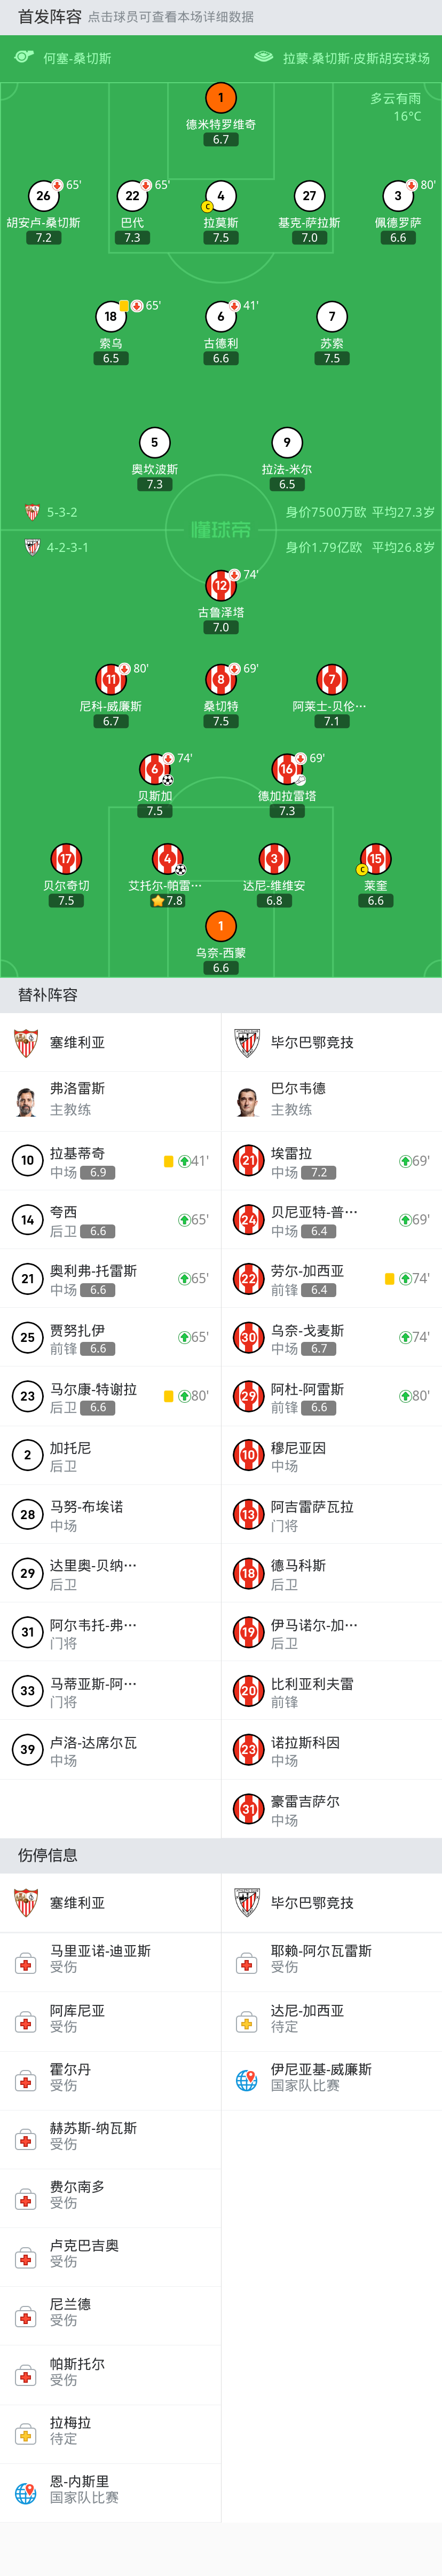The image size is (442, 2576).
Task: Select 拉莫斯 captain jersey number 4
Action: [x=221, y=196]
